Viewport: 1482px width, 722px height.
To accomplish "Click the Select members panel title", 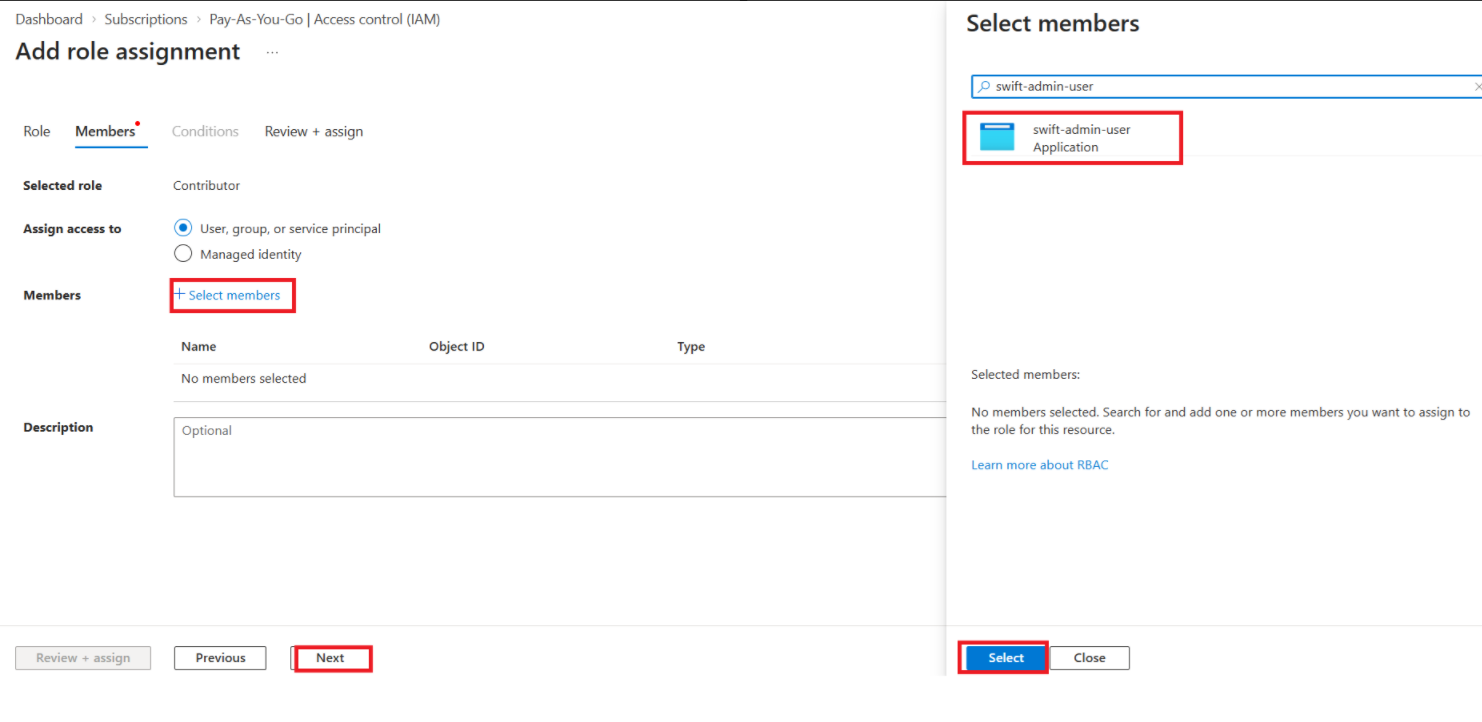I will coord(1052,23).
